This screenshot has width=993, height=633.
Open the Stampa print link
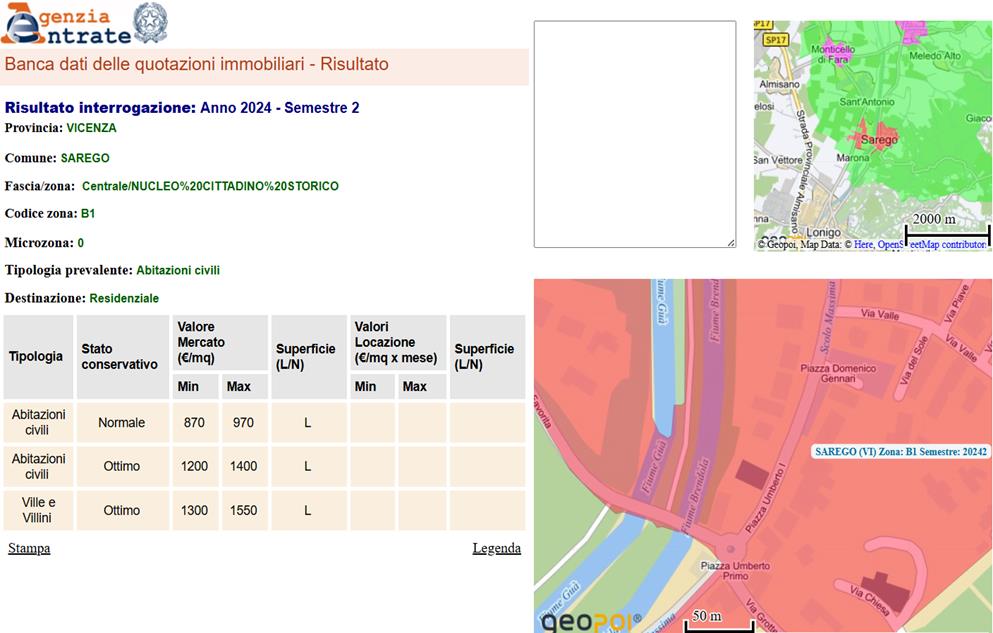pyautogui.click(x=29, y=548)
